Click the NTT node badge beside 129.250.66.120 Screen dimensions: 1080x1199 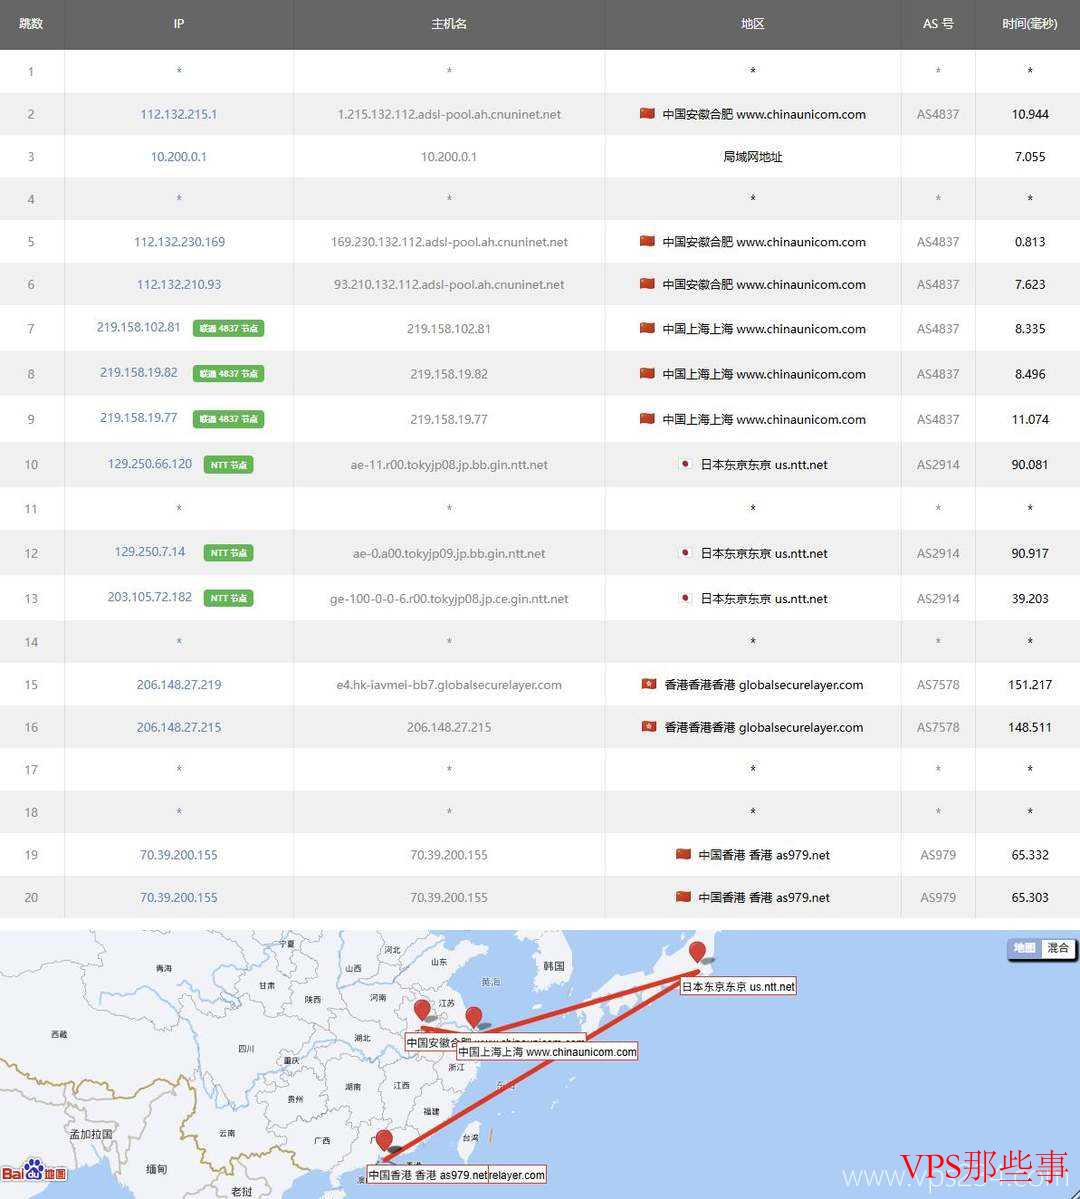pos(228,464)
